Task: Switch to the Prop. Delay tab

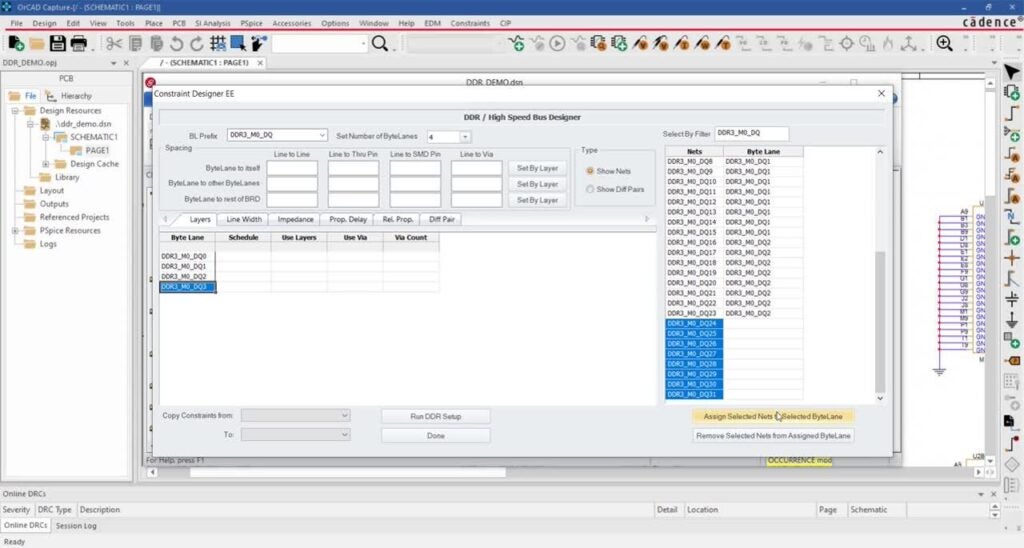Action: pyautogui.click(x=347, y=219)
